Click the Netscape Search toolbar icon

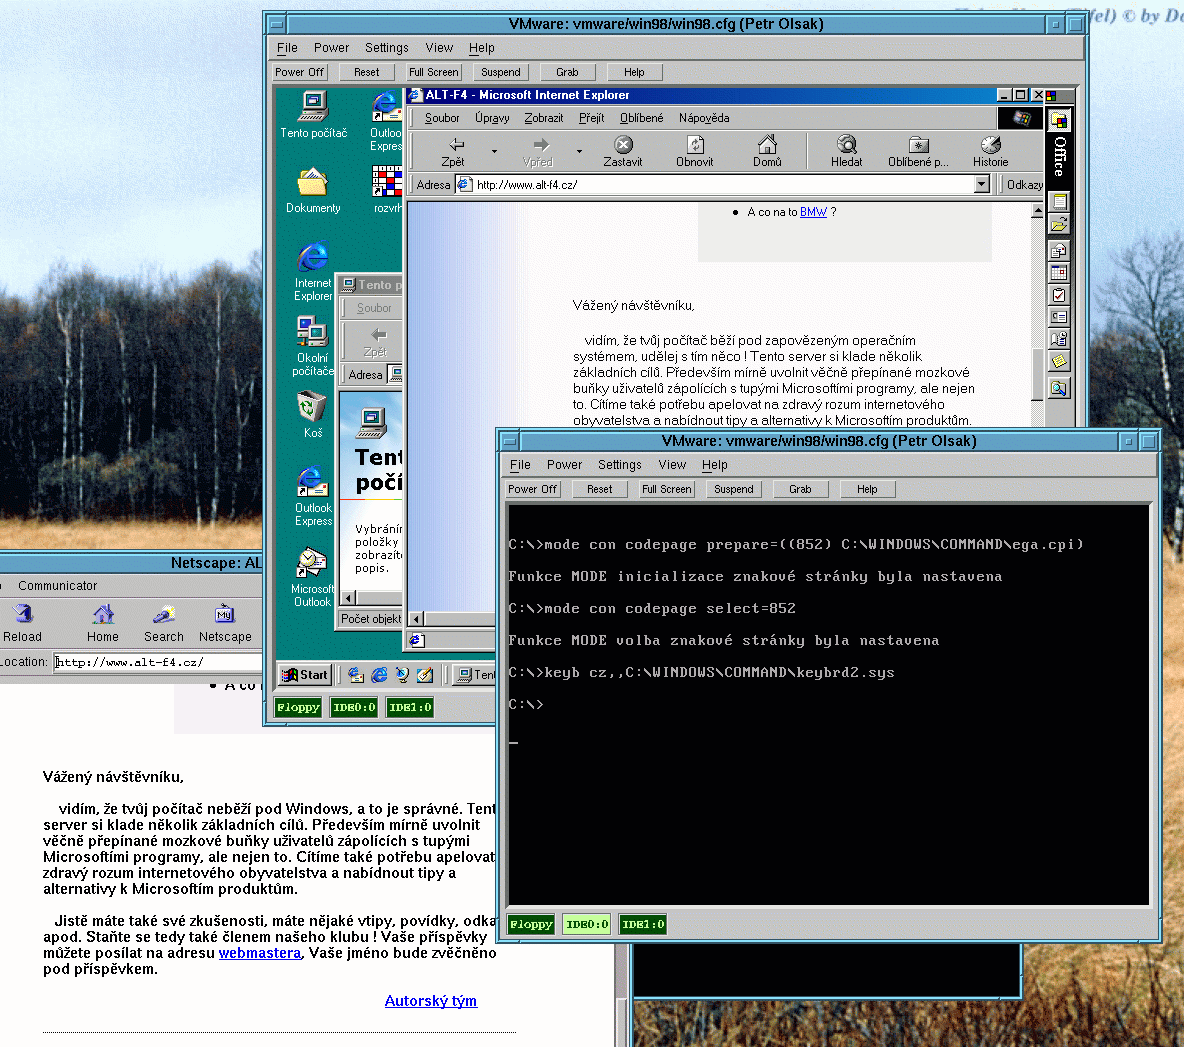pos(164,615)
